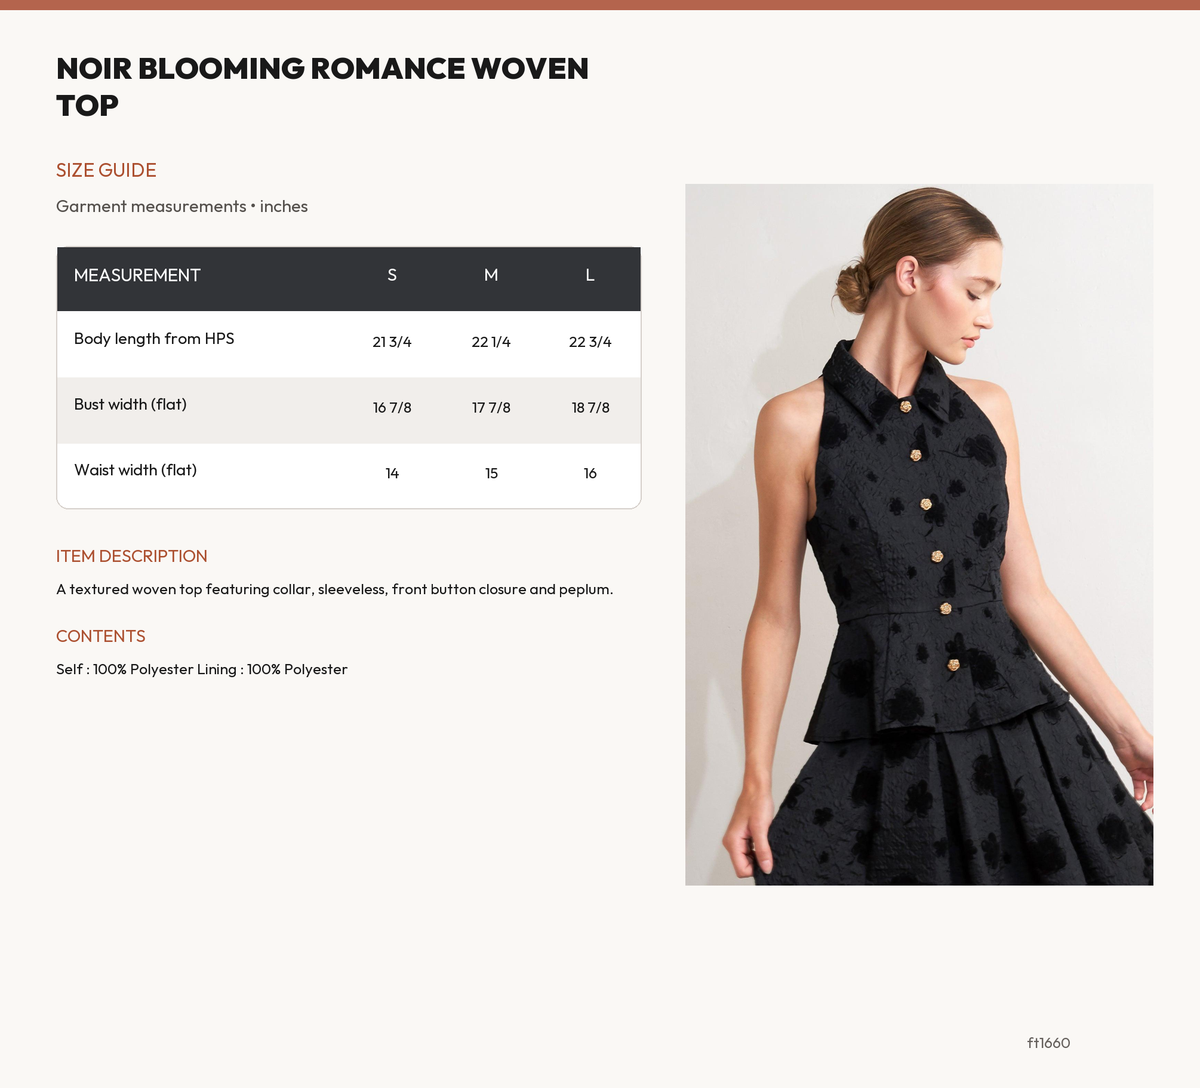This screenshot has width=1200, height=1088.
Task: Click the Noir Blooming Romance Woven Top title
Action: click(x=322, y=86)
